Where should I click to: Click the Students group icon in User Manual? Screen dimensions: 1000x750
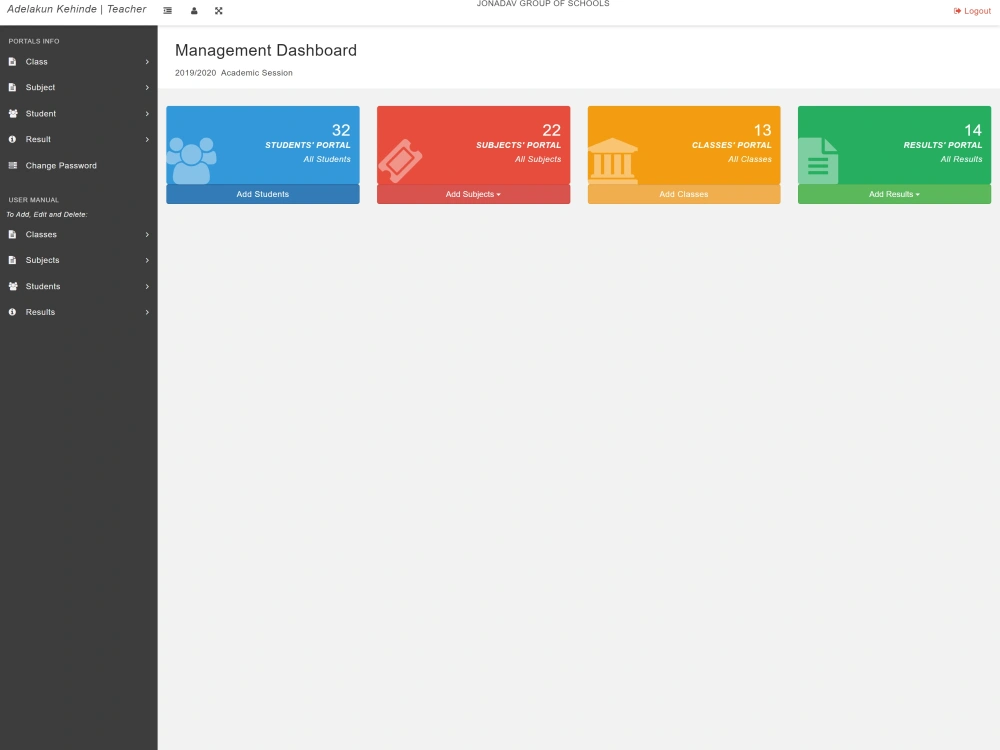(13, 286)
